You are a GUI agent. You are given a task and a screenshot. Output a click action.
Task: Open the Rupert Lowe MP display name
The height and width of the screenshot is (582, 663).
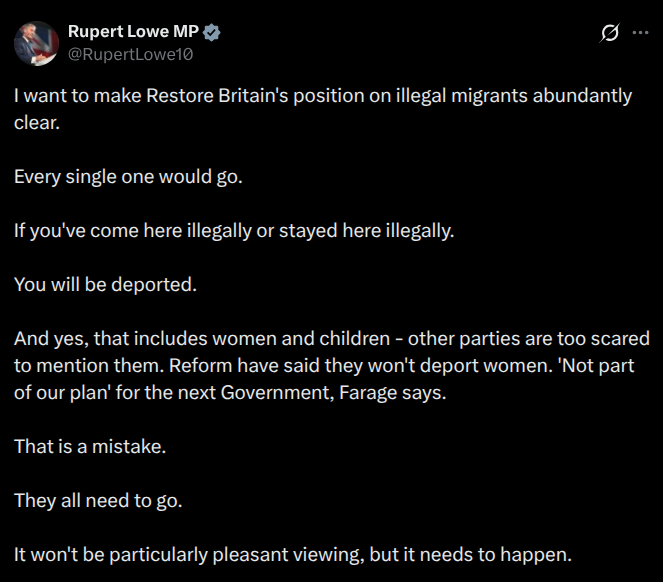point(133,32)
